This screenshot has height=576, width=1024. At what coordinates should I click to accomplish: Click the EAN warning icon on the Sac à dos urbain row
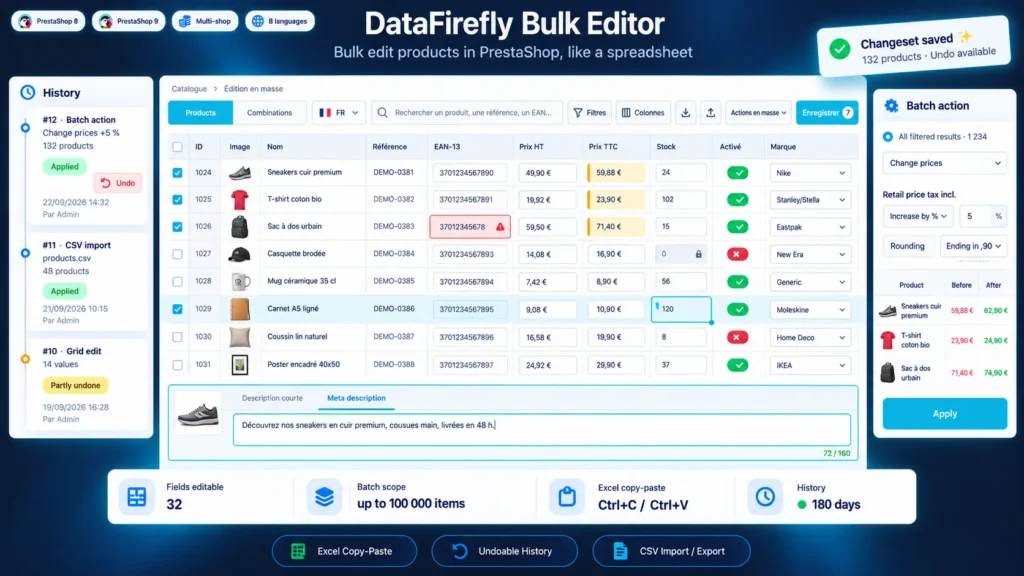click(500, 227)
